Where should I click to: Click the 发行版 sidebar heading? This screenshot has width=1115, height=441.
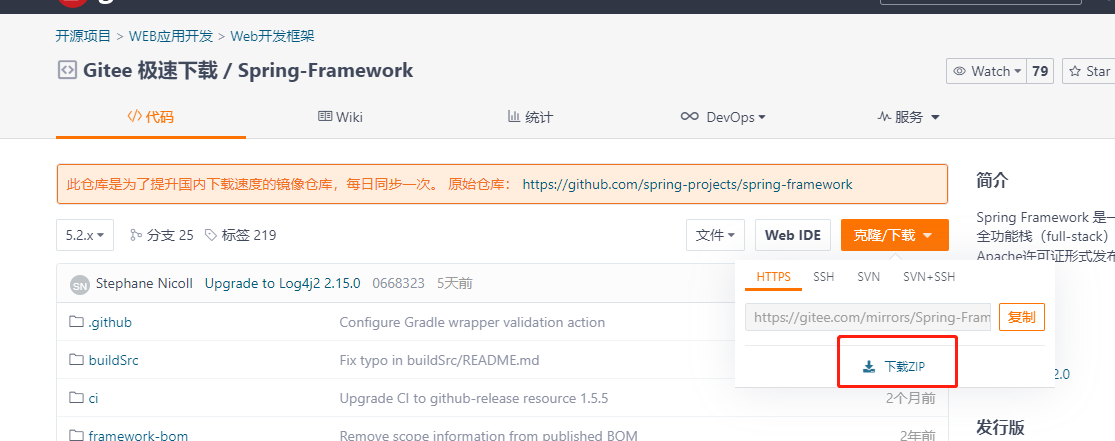[x=1001, y=427]
